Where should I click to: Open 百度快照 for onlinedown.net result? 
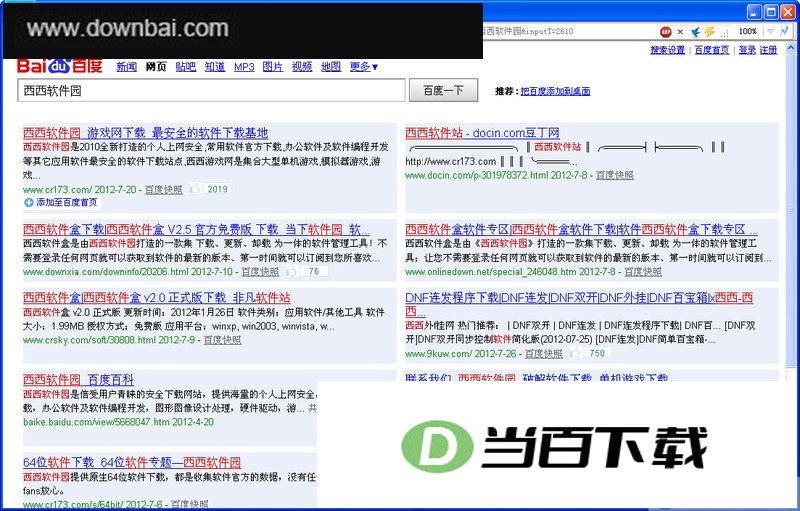tap(643, 272)
